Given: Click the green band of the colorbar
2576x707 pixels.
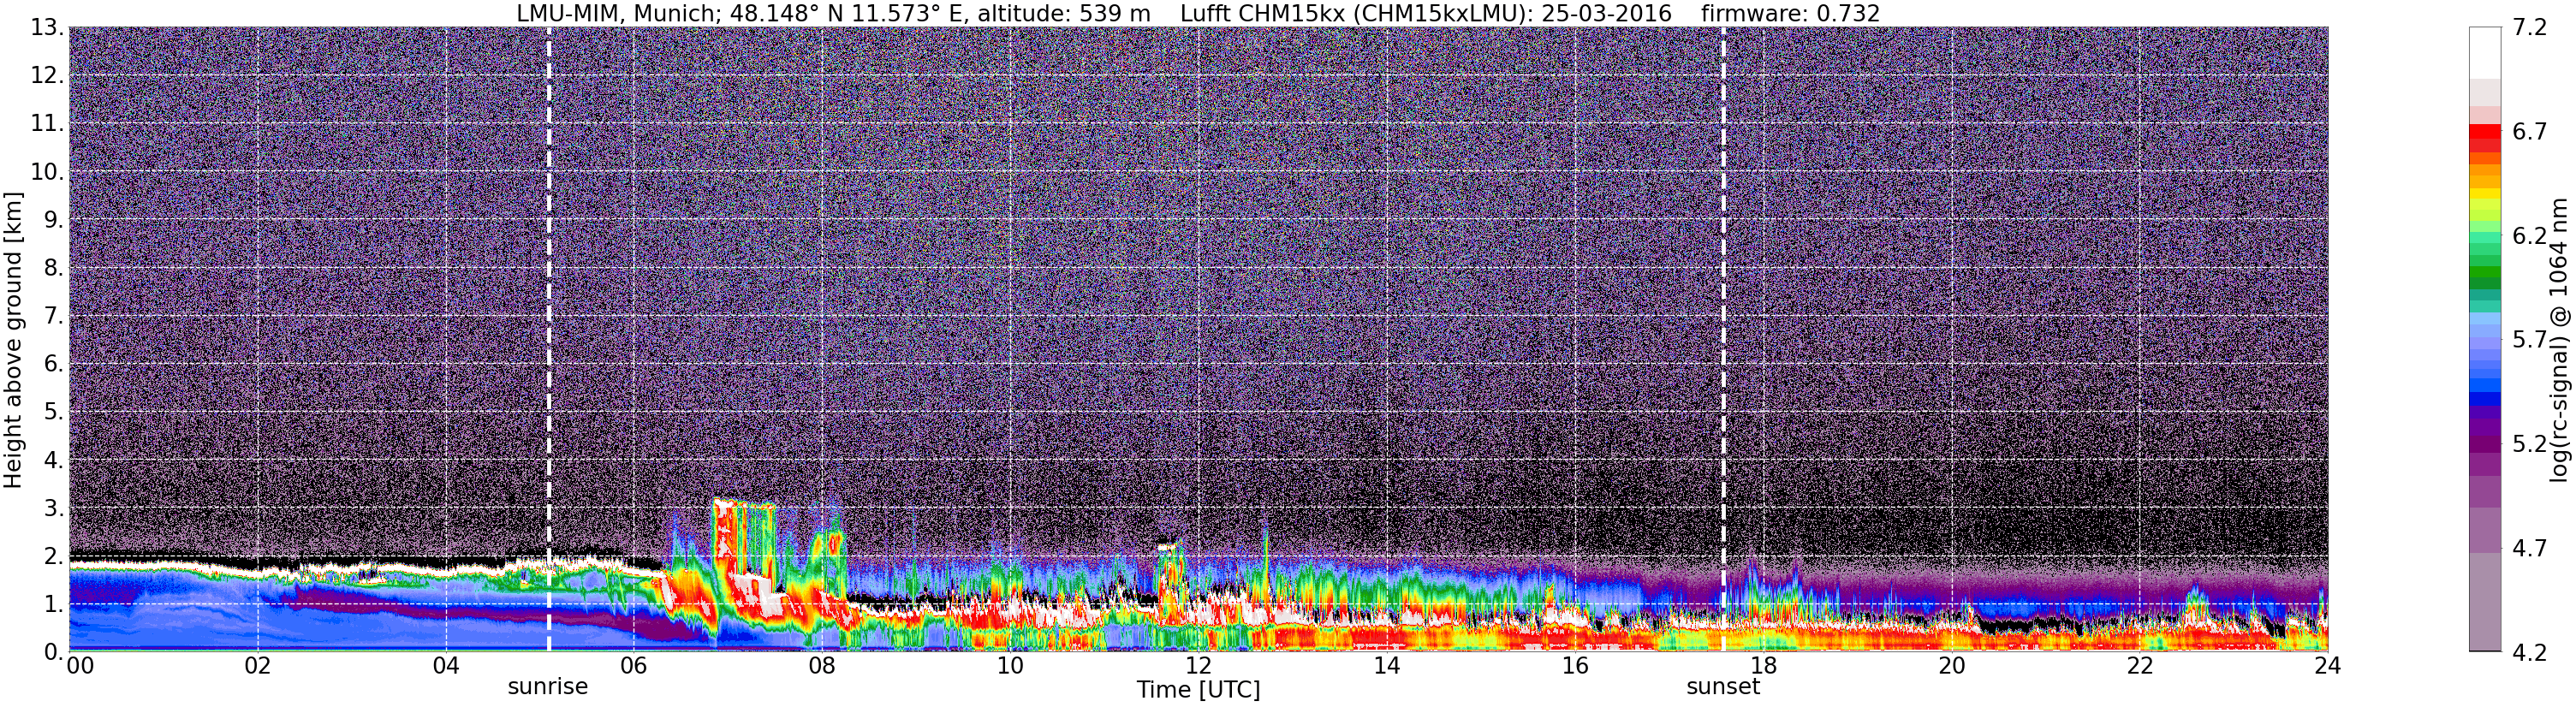Looking at the screenshot, I should 2485,272.
